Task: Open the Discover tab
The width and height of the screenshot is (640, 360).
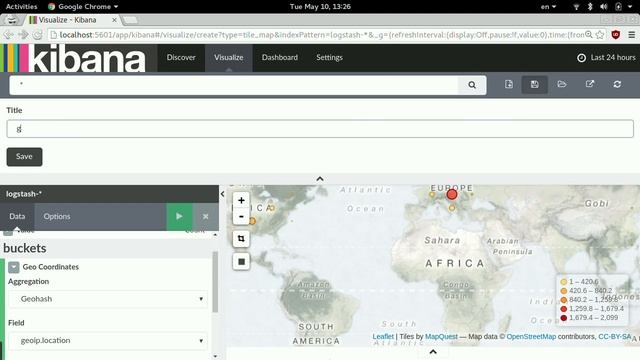Action: [x=181, y=58]
